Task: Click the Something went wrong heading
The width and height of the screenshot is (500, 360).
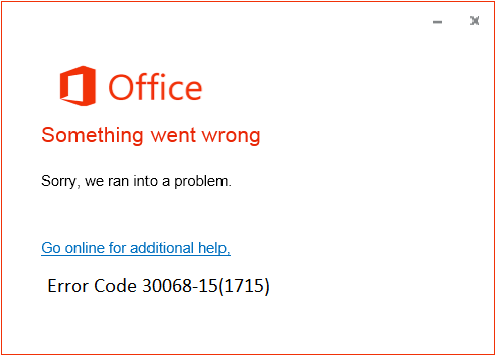Action: coord(151,135)
